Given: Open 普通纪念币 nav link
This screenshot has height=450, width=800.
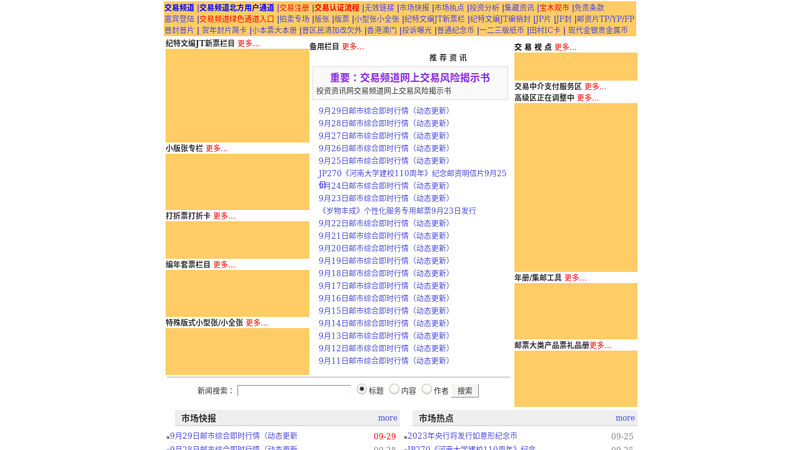Looking at the screenshot, I should [x=456, y=30].
